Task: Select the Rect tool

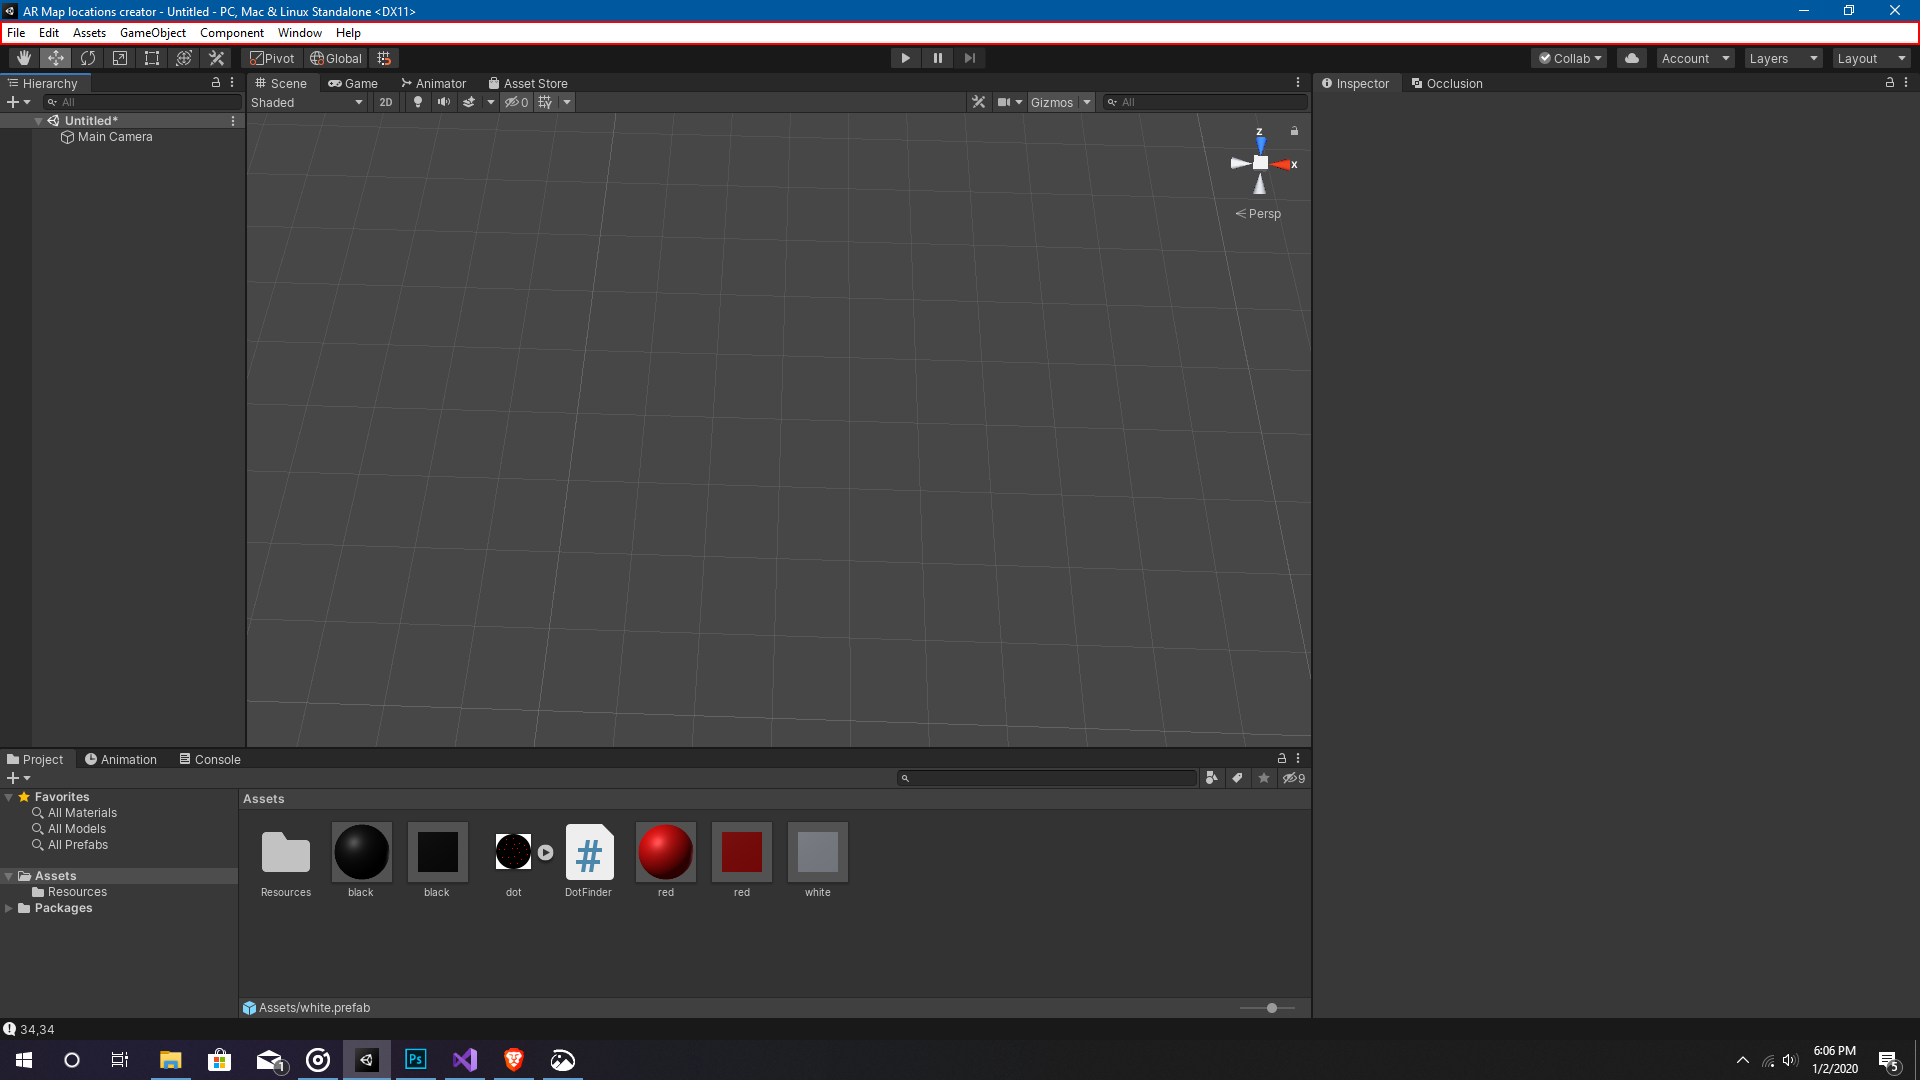Action: (152, 58)
